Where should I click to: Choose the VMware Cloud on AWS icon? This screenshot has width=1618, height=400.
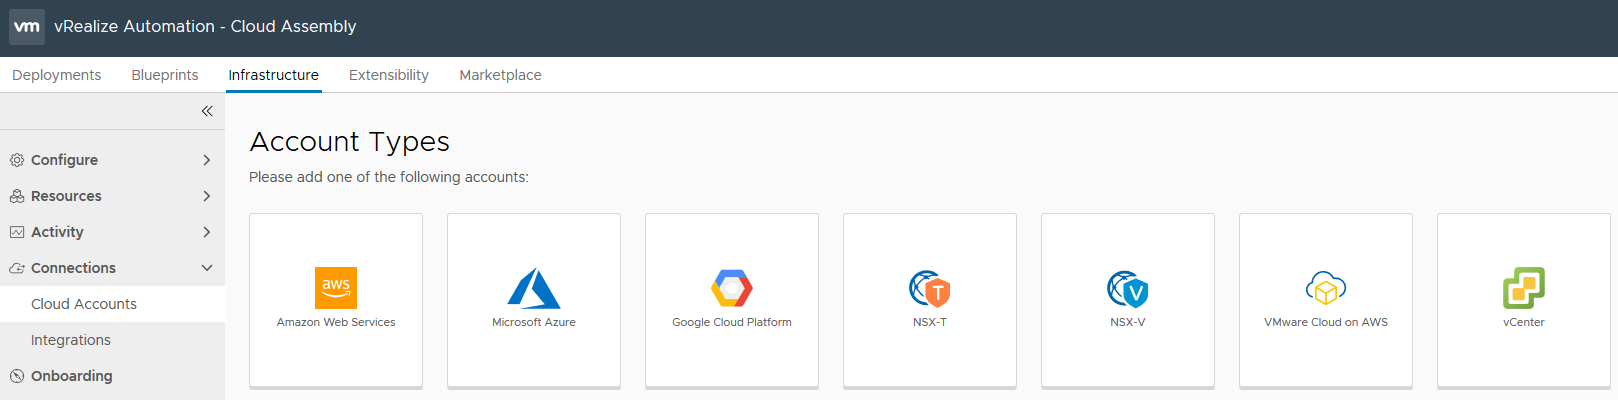(1326, 288)
